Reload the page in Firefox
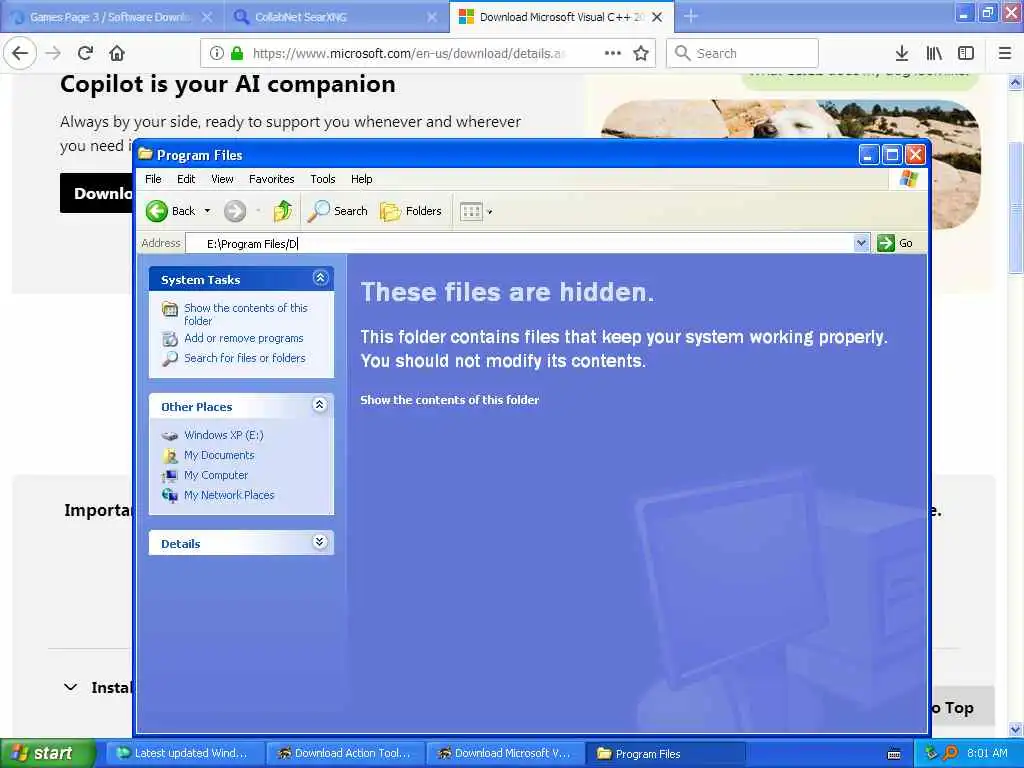 pos(85,53)
